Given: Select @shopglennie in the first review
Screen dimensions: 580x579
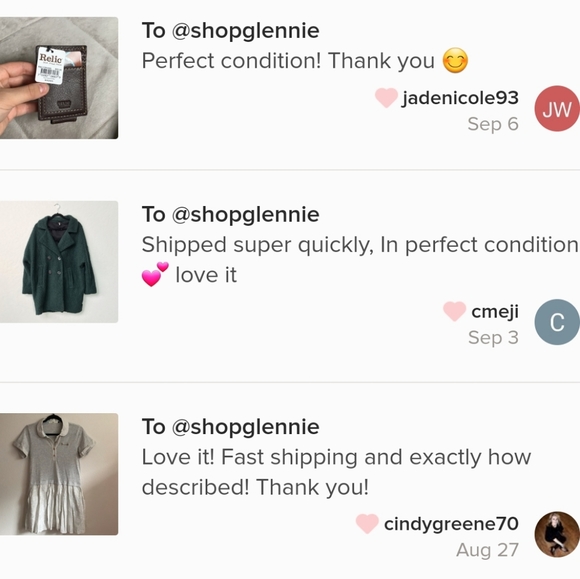Looking at the screenshot, I should coord(245,31).
